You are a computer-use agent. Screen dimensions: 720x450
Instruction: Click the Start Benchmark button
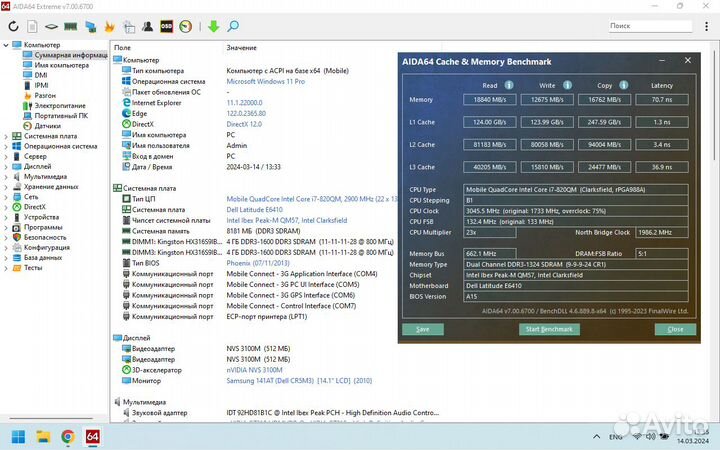[549, 329]
